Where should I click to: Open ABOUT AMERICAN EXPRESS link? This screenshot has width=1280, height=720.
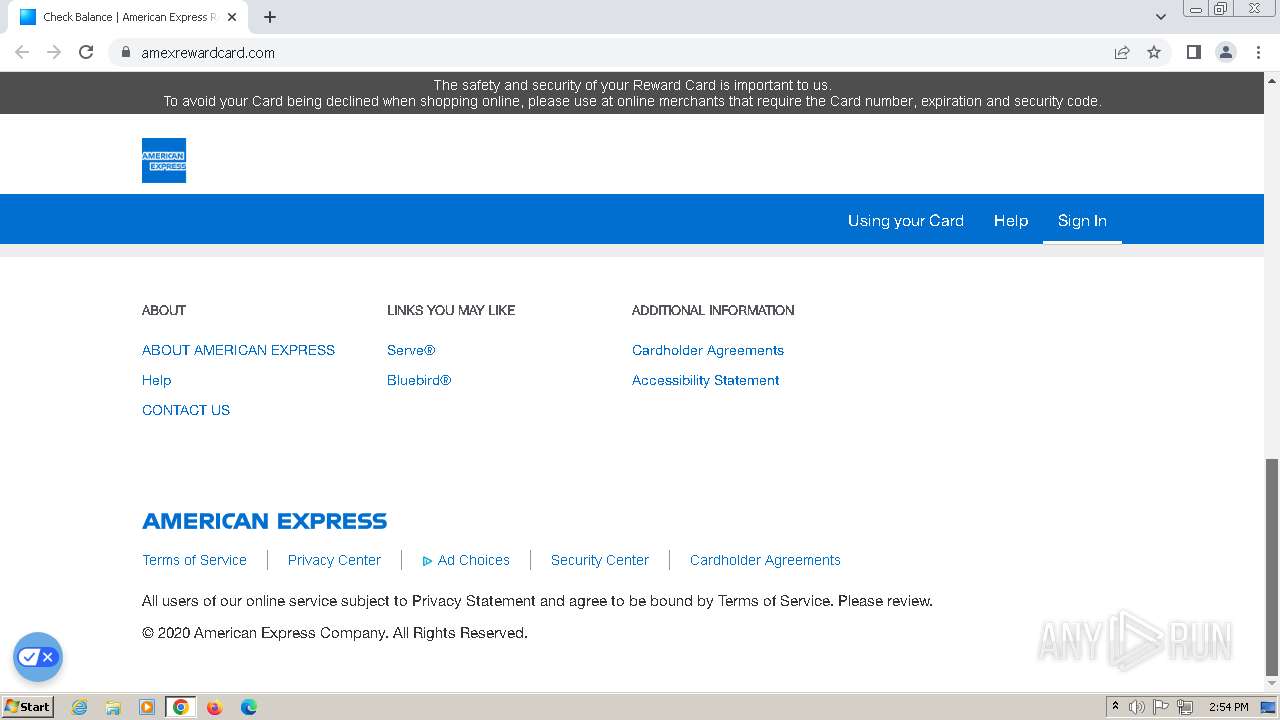[238, 350]
